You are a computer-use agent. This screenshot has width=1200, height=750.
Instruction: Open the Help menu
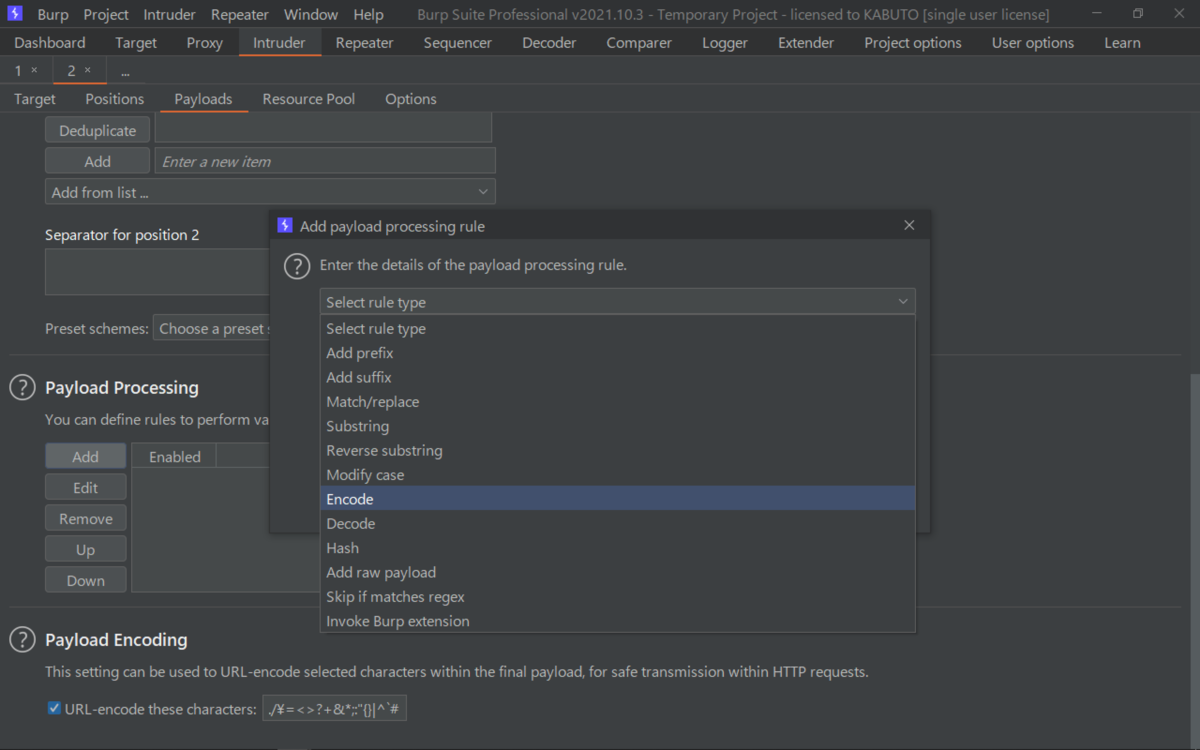pos(368,14)
